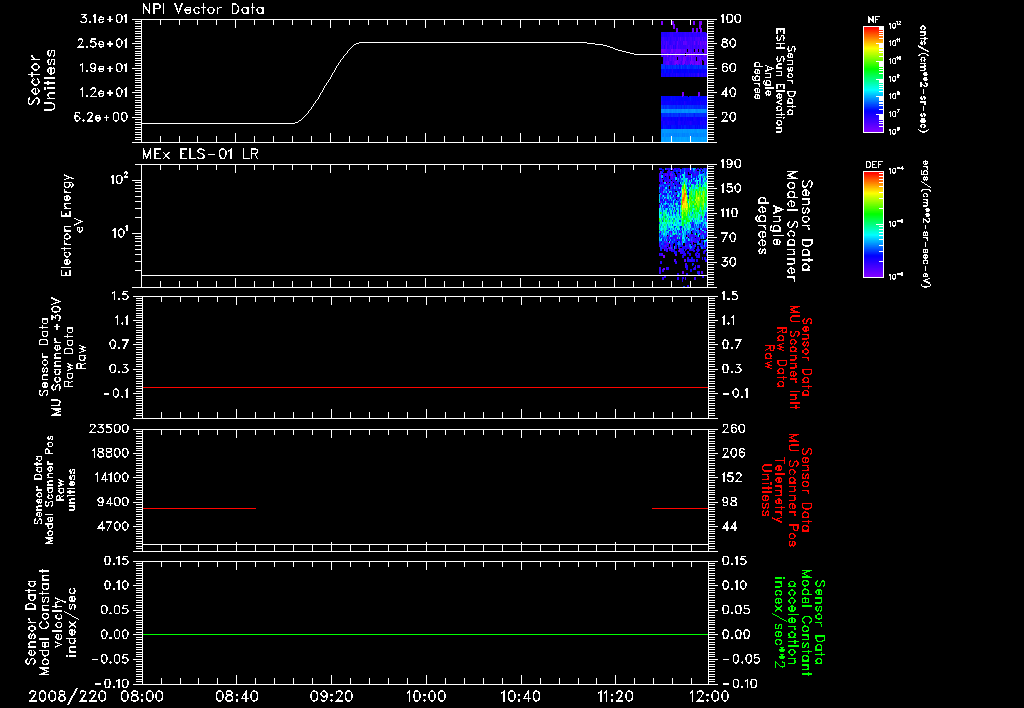Click the 10:00 time tick label
This screenshot has width=1024, height=708.
pyautogui.click(x=426, y=696)
